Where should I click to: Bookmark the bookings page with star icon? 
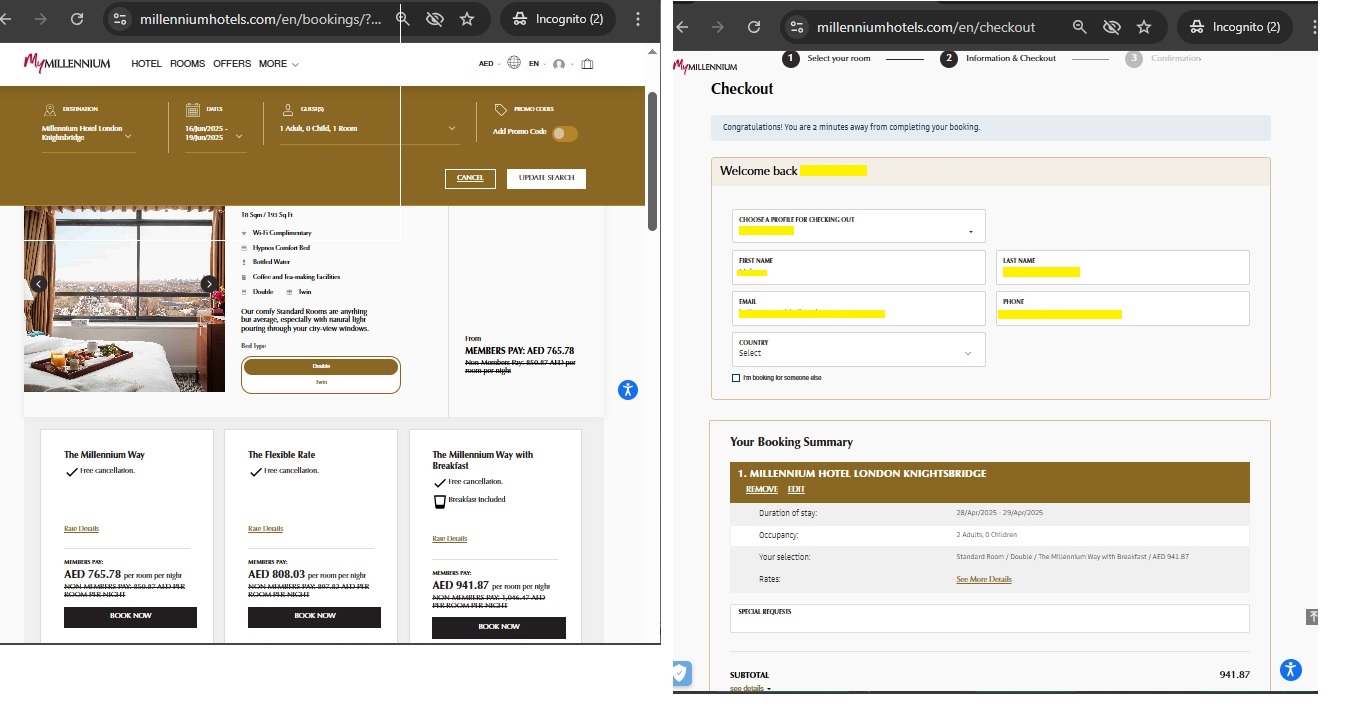click(467, 19)
